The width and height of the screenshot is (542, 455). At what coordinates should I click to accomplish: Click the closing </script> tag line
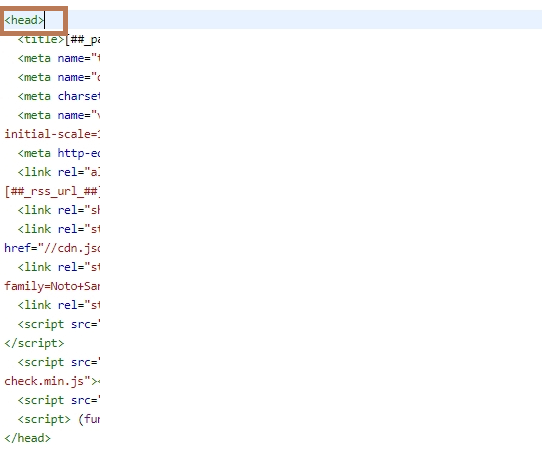click(x=34, y=343)
